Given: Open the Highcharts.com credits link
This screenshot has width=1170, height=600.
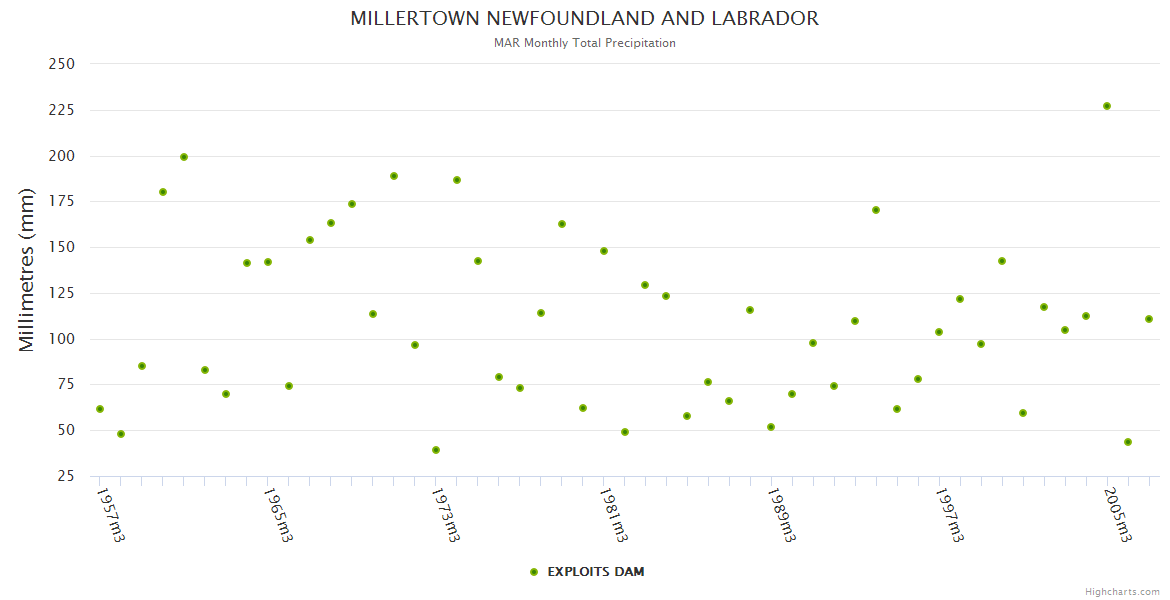Looking at the screenshot, I should (1122, 591).
